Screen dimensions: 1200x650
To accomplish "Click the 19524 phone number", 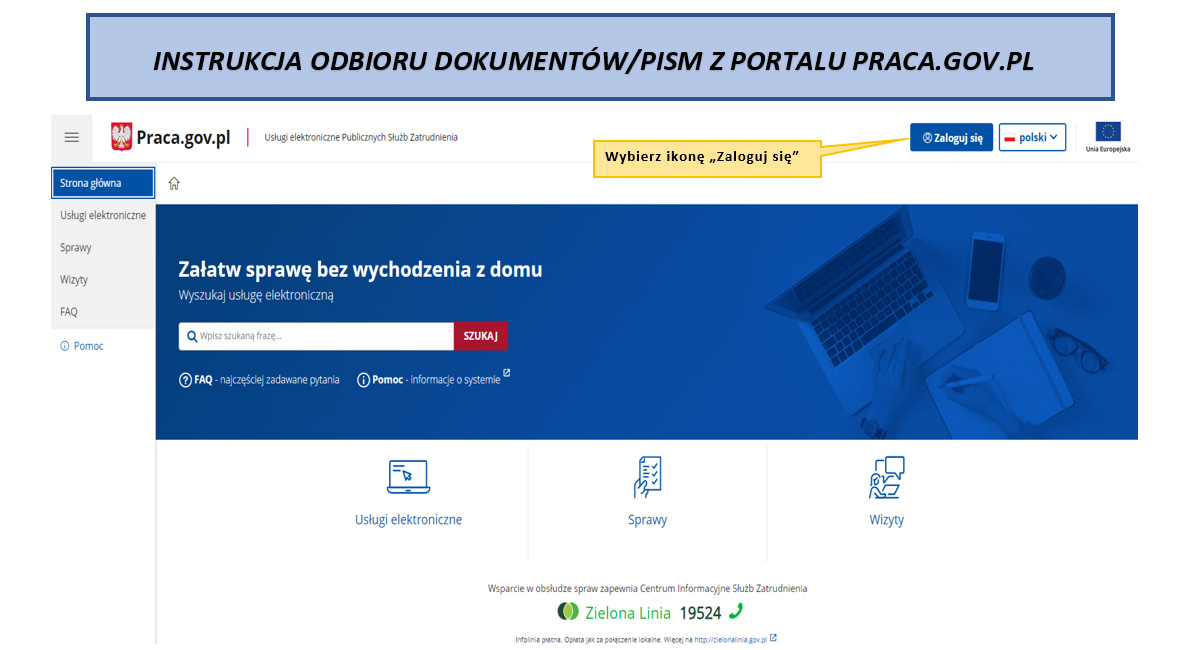I will pos(700,613).
